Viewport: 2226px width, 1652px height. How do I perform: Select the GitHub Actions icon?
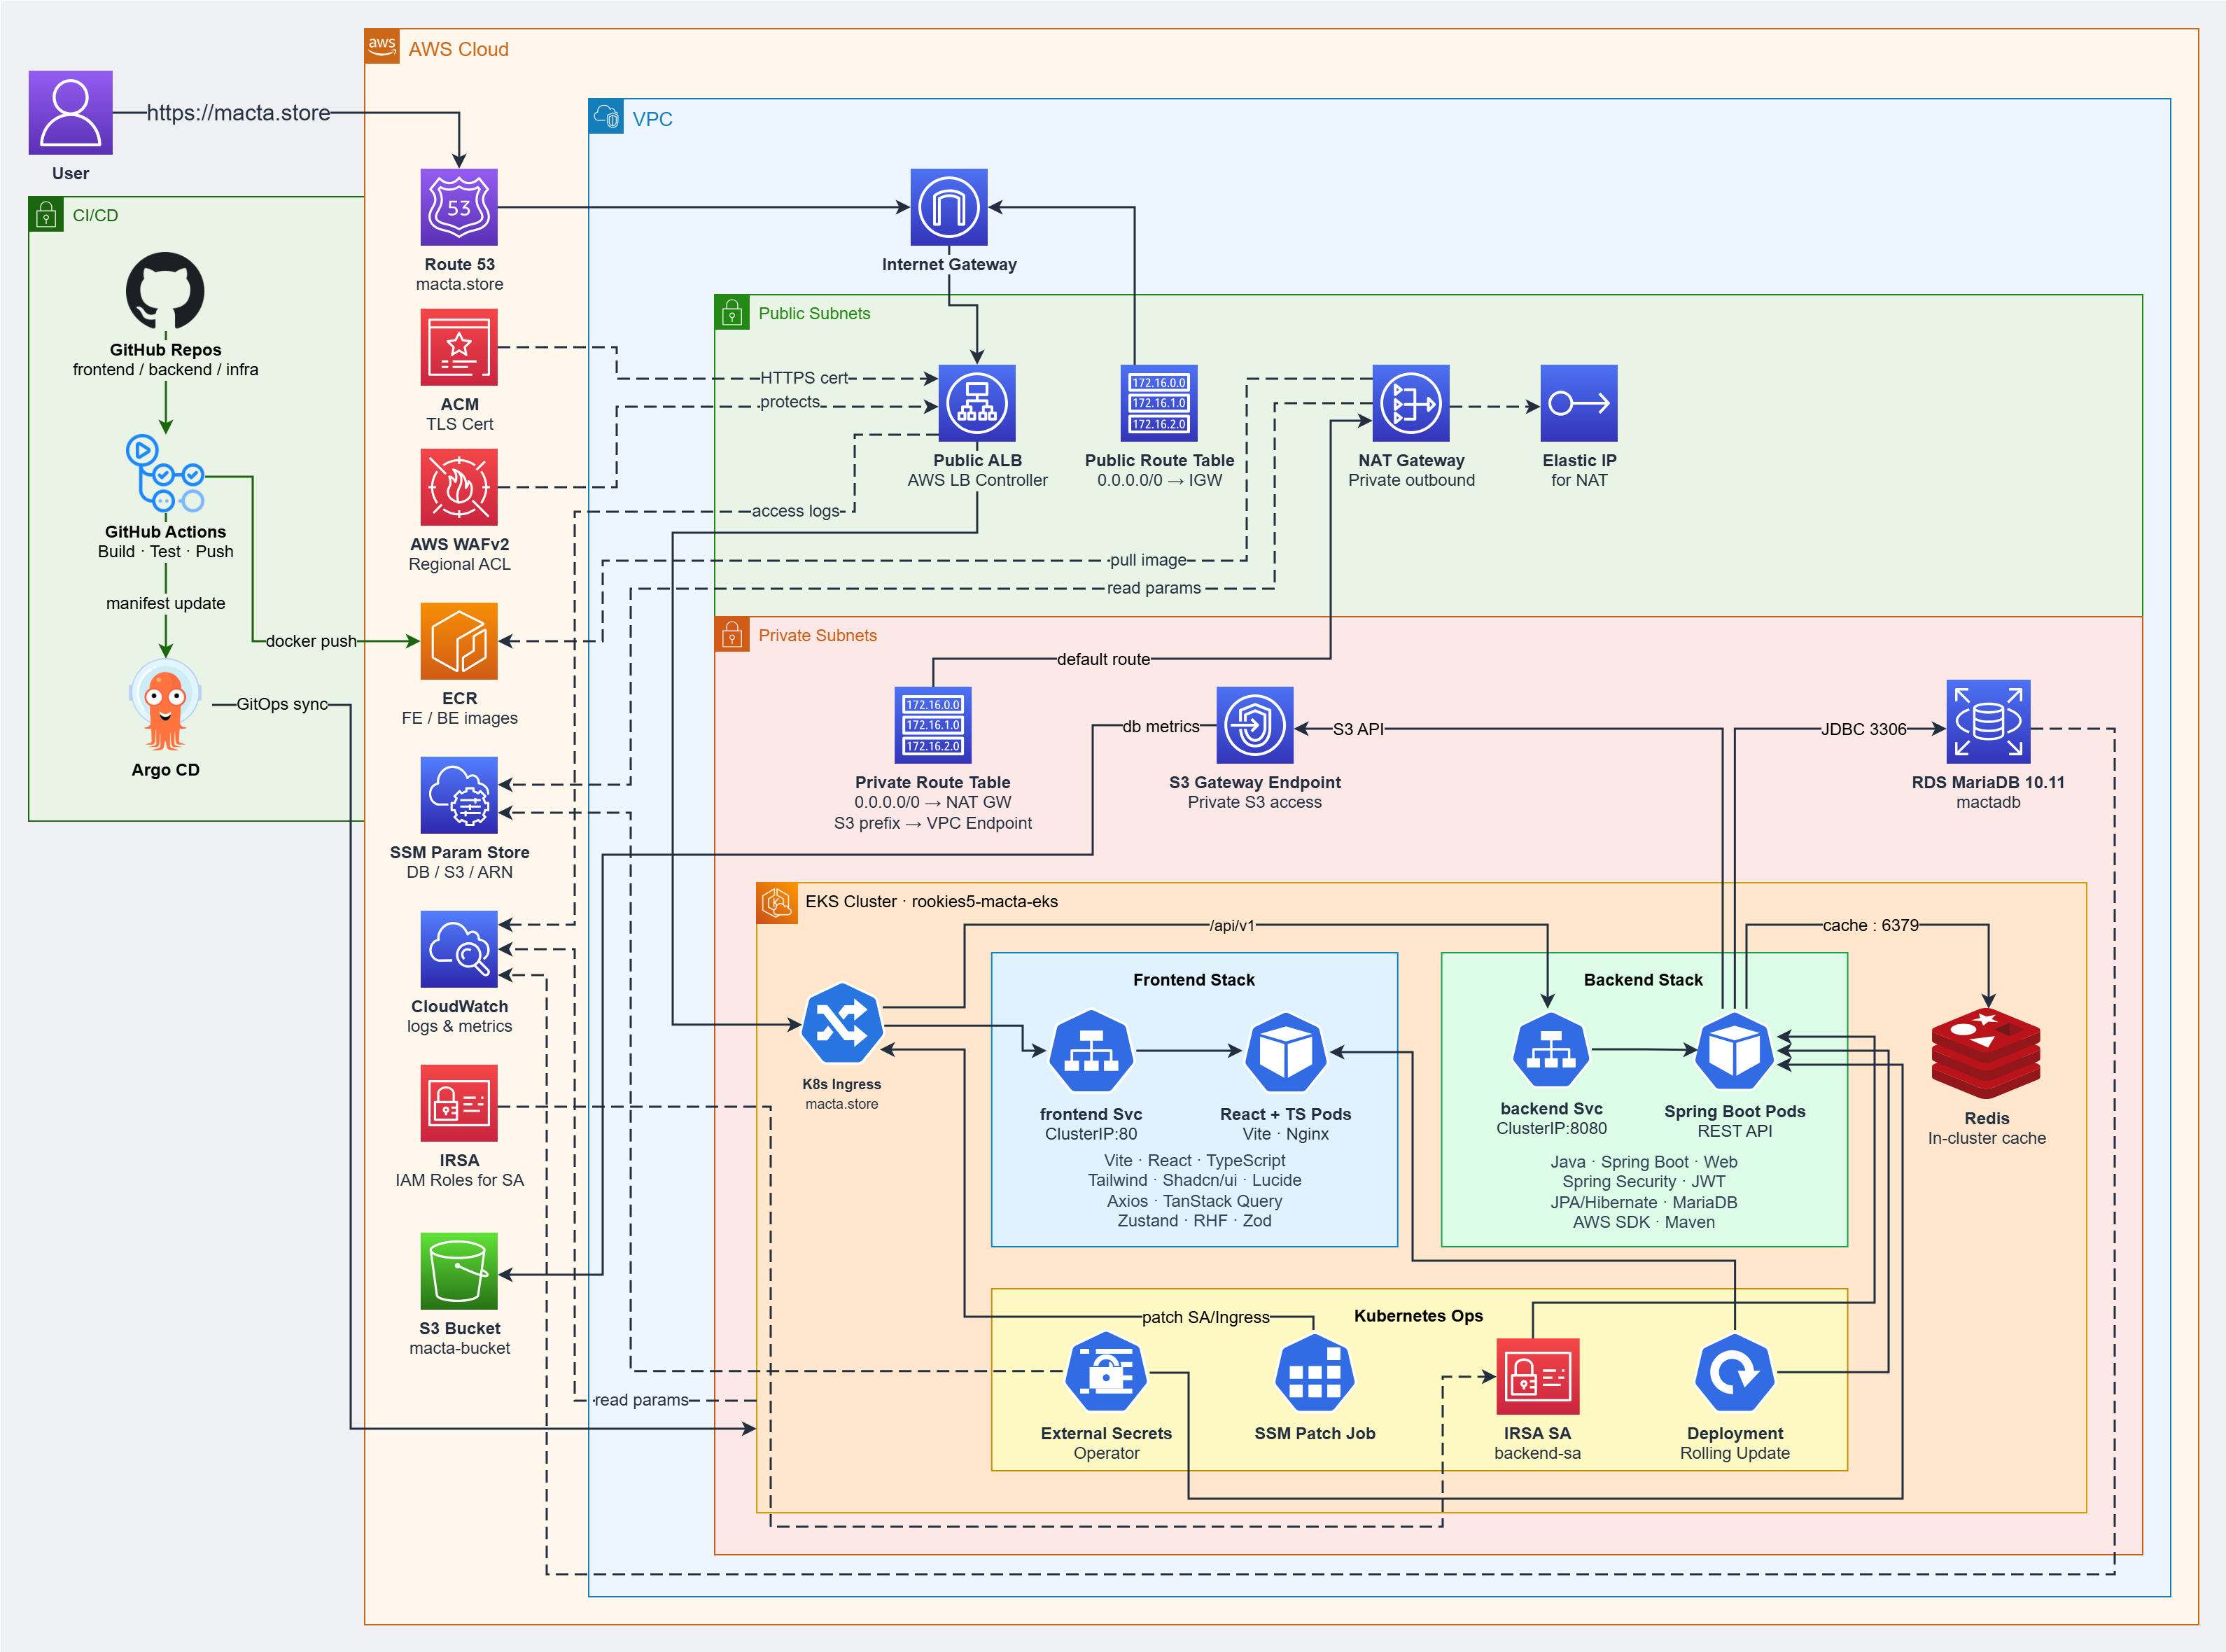pos(165,473)
